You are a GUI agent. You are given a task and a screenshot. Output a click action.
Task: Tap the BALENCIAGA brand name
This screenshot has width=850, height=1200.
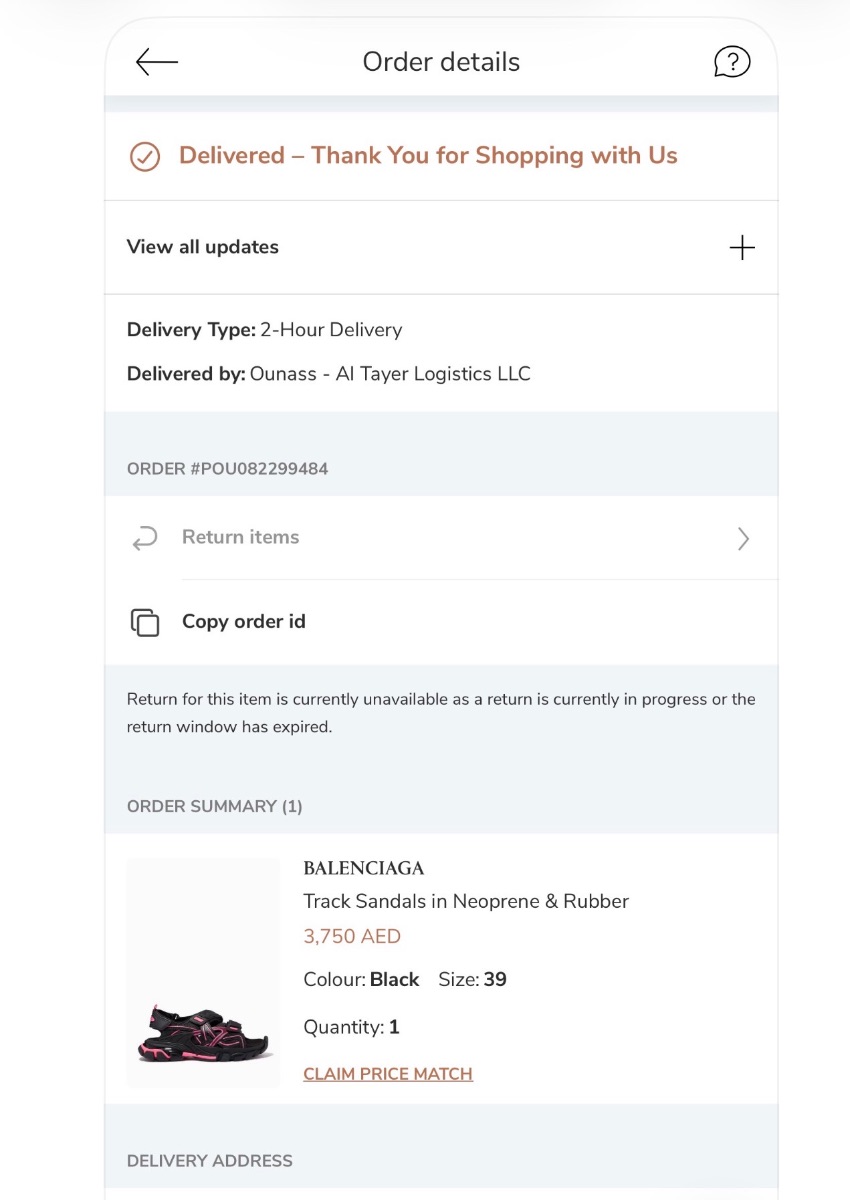(364, 868)
